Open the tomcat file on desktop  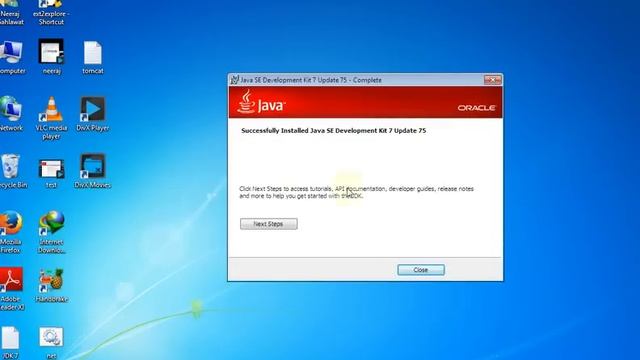click(93, 58)
